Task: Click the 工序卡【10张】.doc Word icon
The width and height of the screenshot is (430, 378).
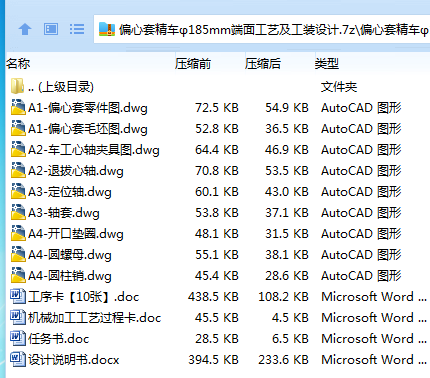Action: (x=18, y=296)
